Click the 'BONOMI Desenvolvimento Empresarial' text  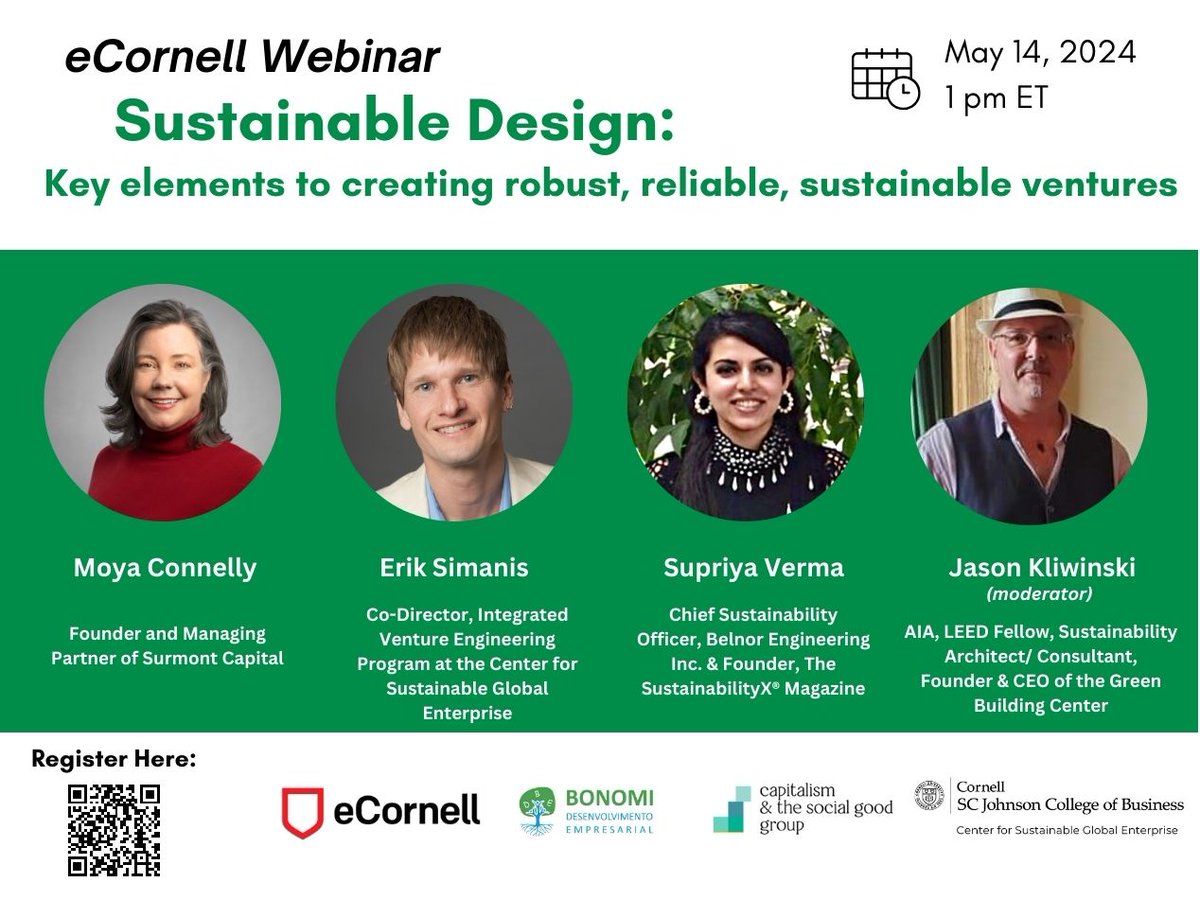click(608, 811)
